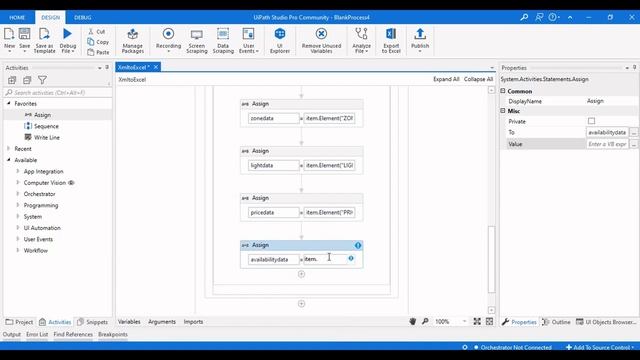Open Manage Packages
The height and width of the screenshot is (360, 640).
pos(133,40)
